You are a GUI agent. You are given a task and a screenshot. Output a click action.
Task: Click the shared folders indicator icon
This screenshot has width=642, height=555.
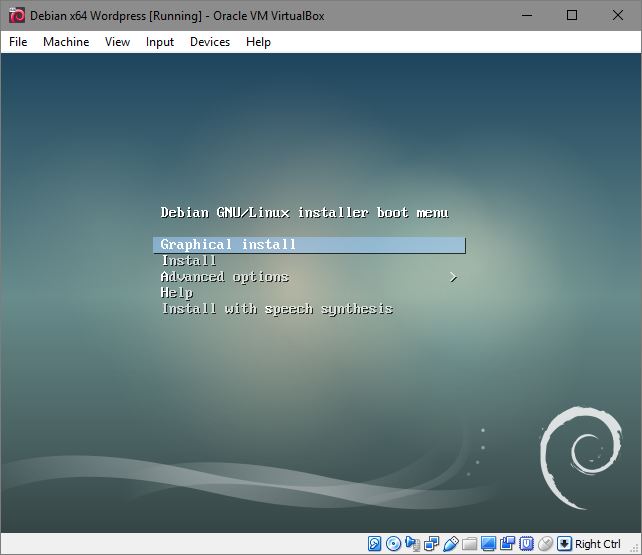coord(470,544)
